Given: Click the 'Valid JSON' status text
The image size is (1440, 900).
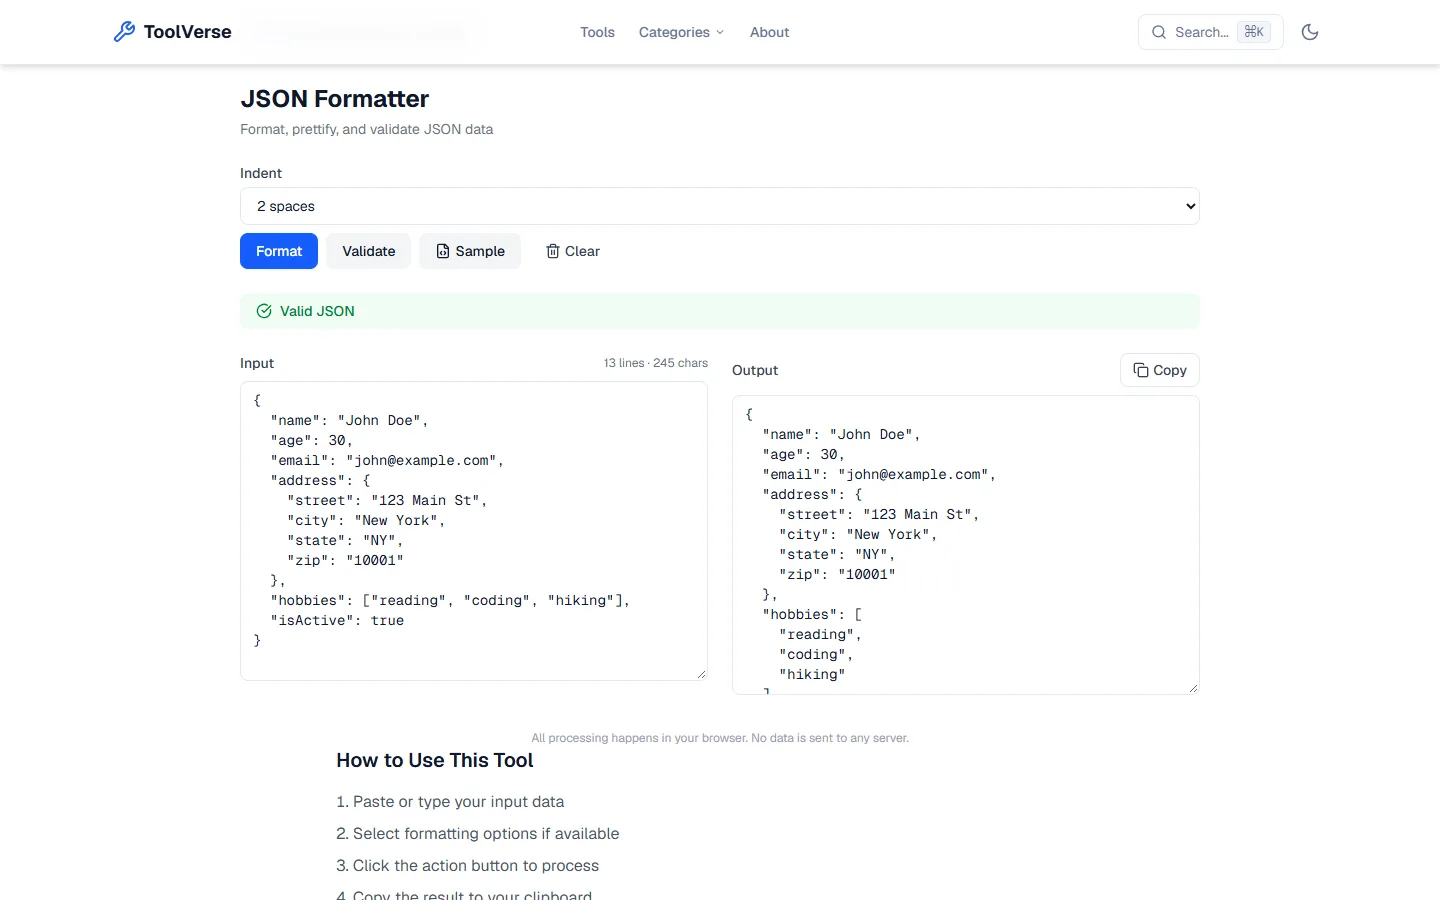Looking at the screenshot, I should click(x=317, y=311).
